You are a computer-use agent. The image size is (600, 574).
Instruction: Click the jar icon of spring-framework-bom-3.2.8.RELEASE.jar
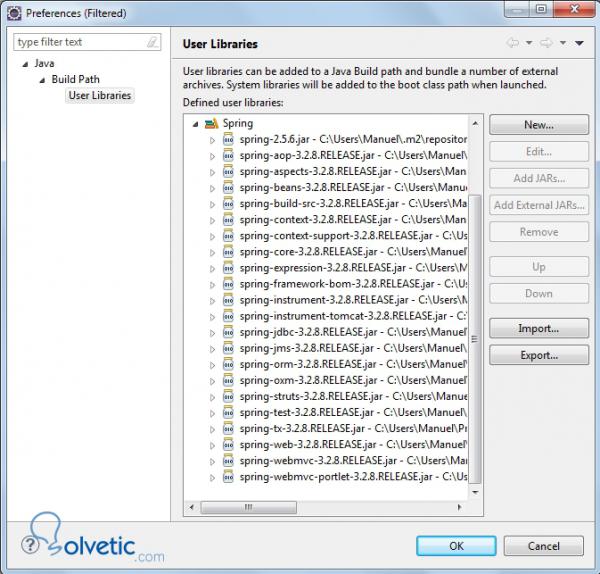[228, 284]
